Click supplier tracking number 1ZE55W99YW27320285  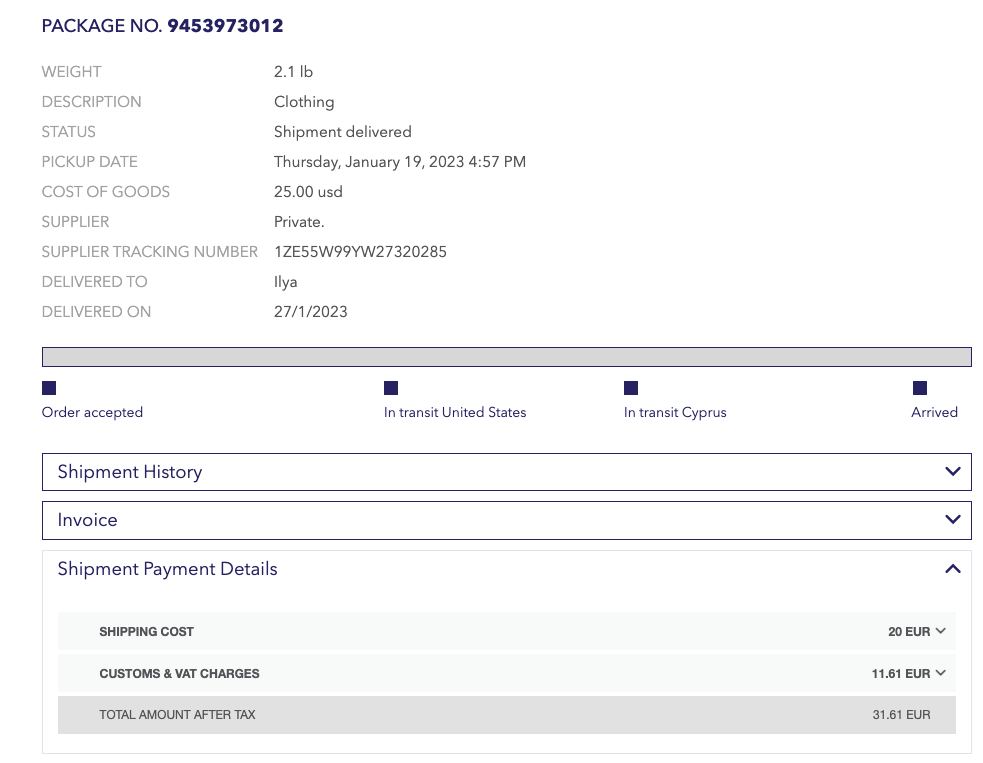pyautogui.click(x=360, y=252)
